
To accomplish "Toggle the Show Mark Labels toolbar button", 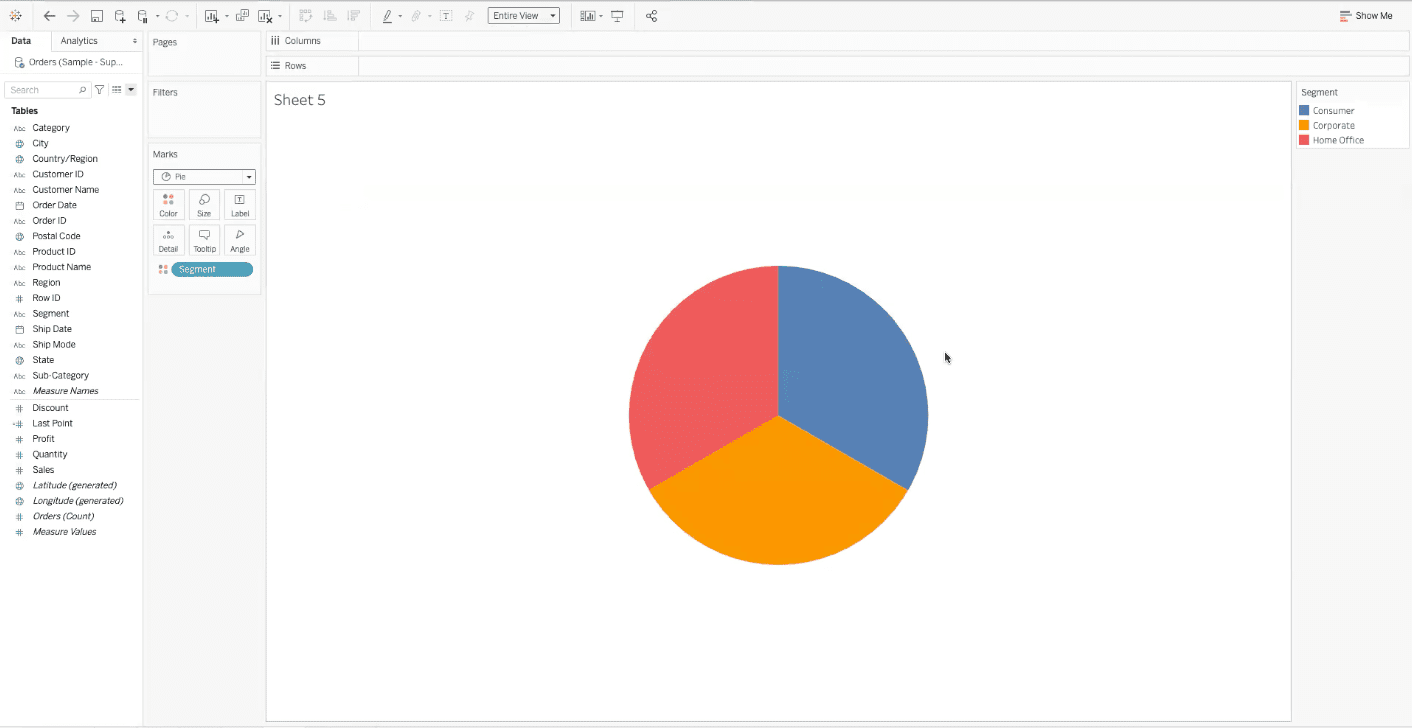I will tap(445, 15).
